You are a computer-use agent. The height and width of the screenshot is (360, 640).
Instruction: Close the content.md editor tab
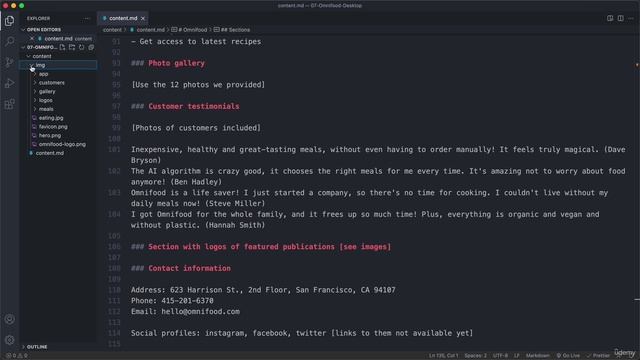pyautogui.click(x=143, y=18)
